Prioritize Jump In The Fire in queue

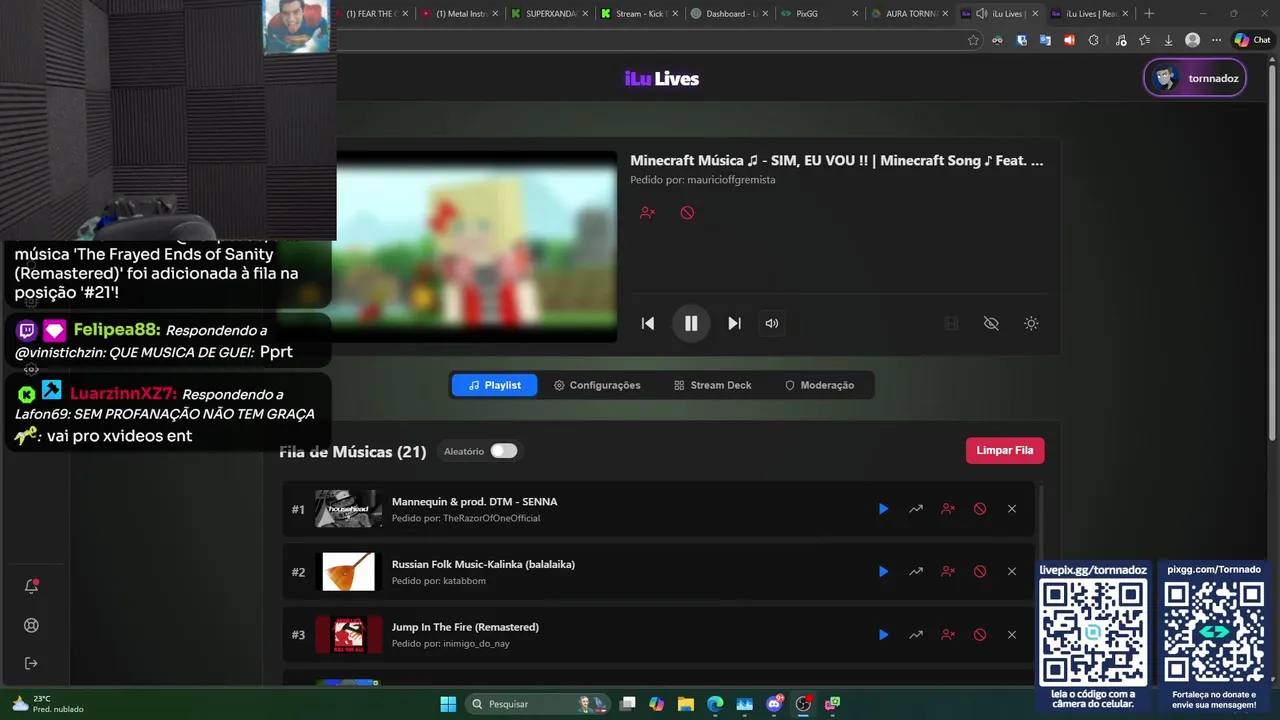(916, 635)
